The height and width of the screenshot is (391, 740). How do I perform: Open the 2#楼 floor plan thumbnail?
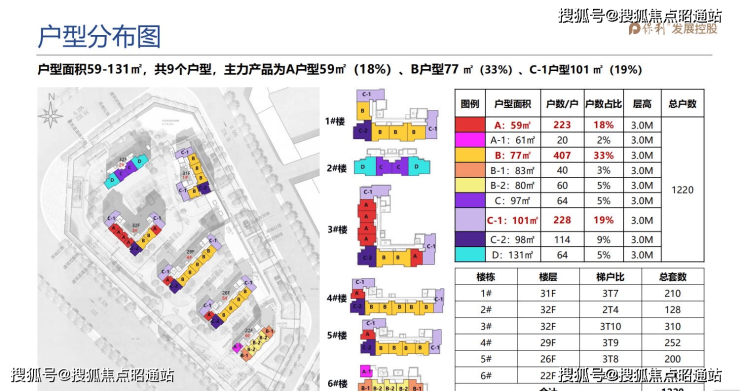pos(392,163)
